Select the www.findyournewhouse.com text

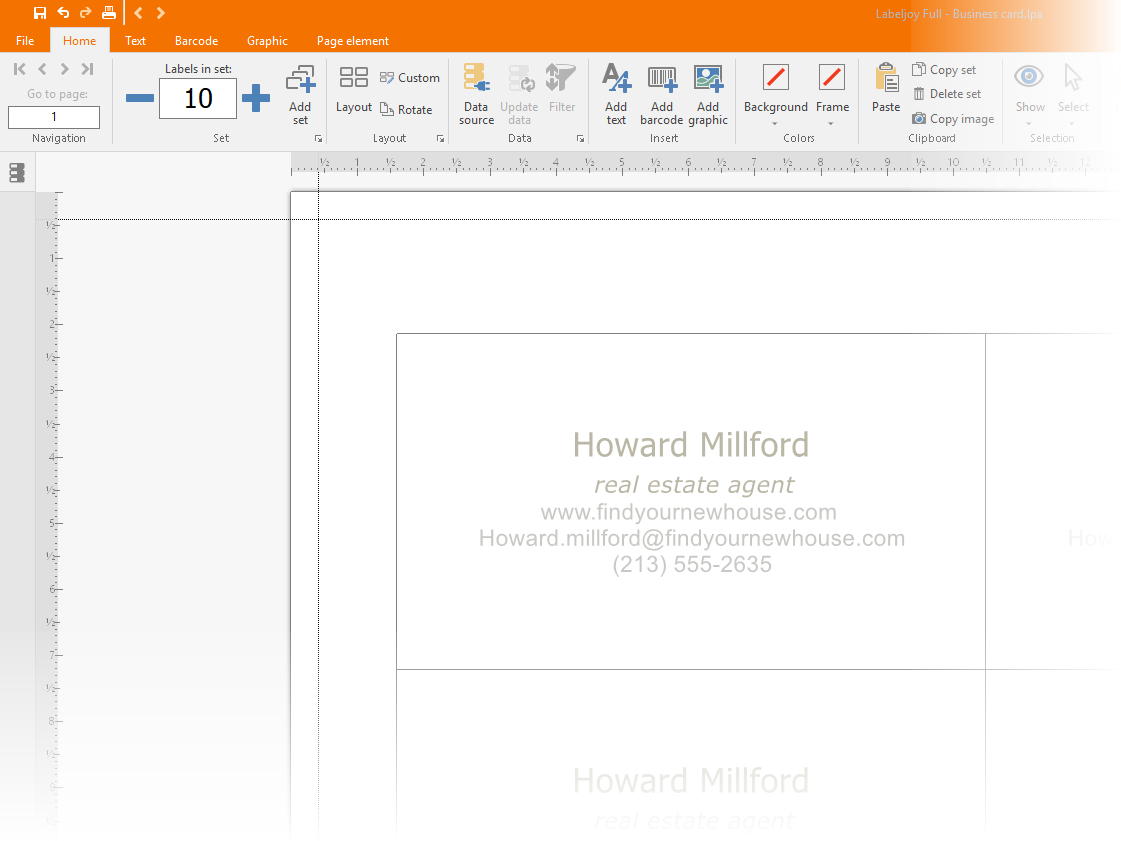point(688,512)
